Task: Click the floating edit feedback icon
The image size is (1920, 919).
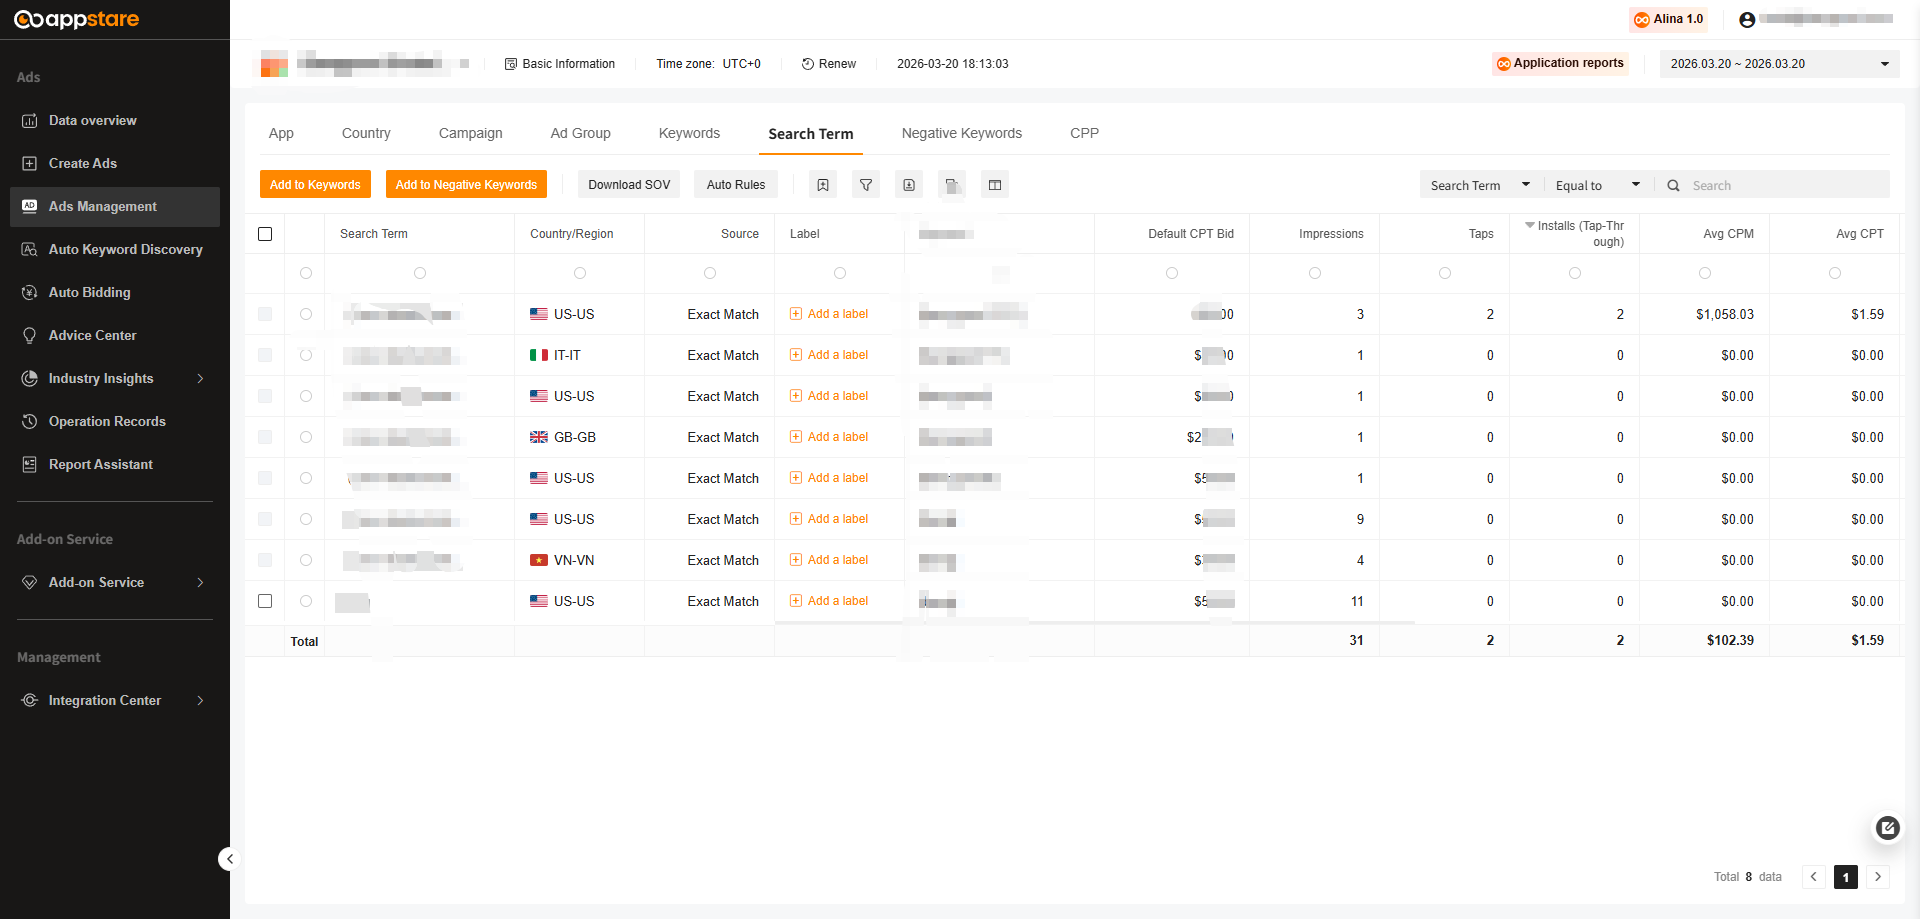Action: click(x=1887, y=827)
